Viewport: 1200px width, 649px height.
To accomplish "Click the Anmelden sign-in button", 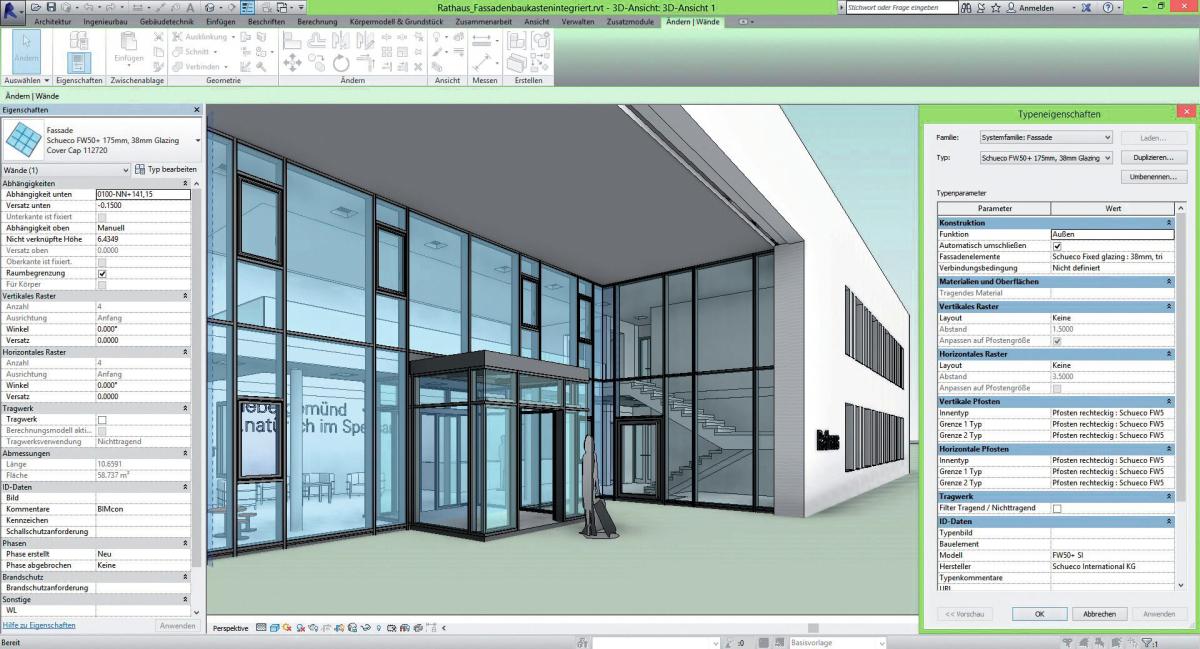I will point(1036,7).
